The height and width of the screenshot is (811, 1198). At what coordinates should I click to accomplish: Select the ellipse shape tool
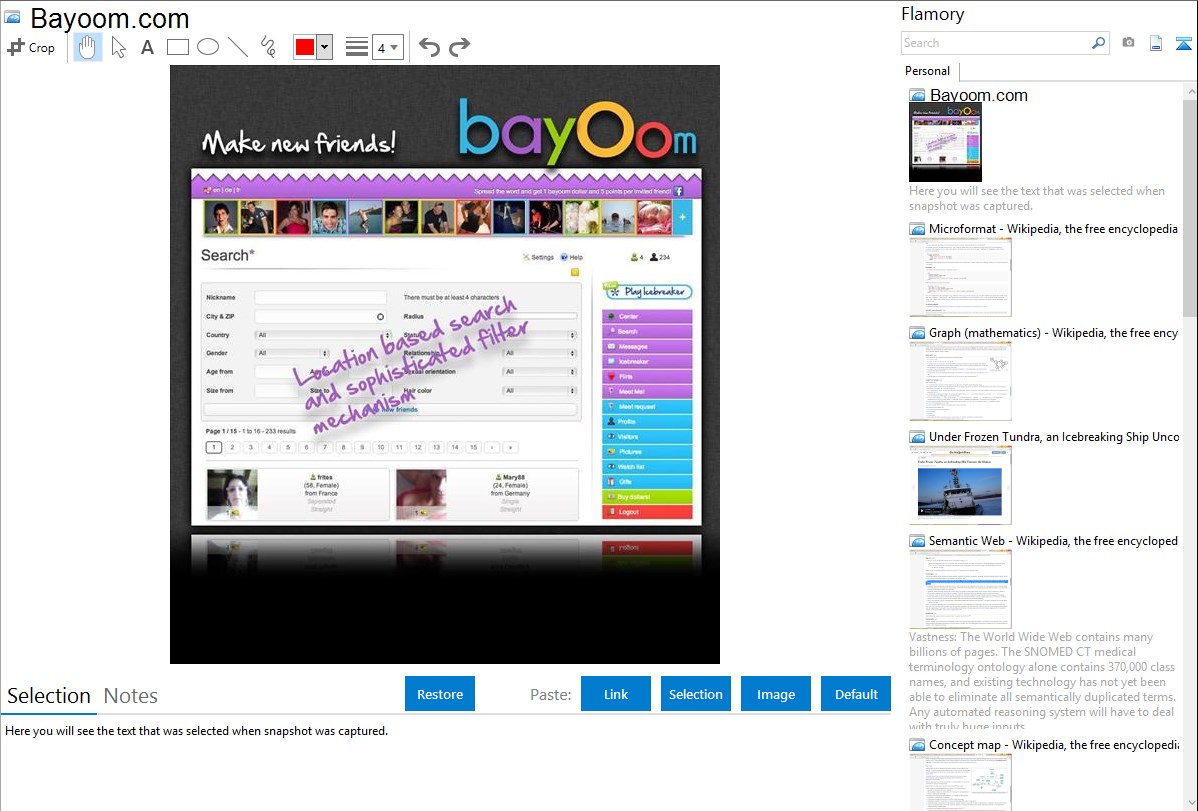click(207, 47)
